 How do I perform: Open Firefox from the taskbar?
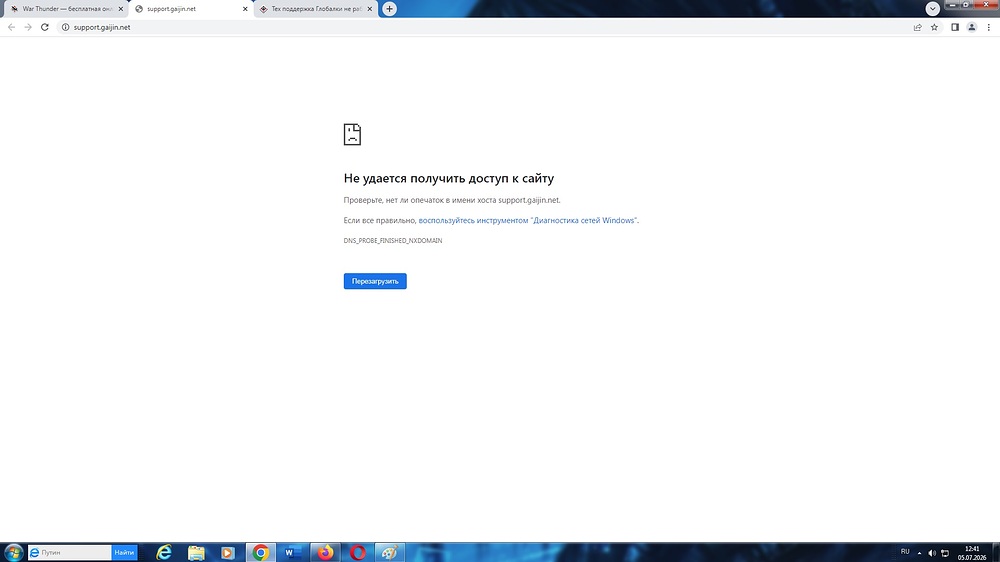pos(325,552)
